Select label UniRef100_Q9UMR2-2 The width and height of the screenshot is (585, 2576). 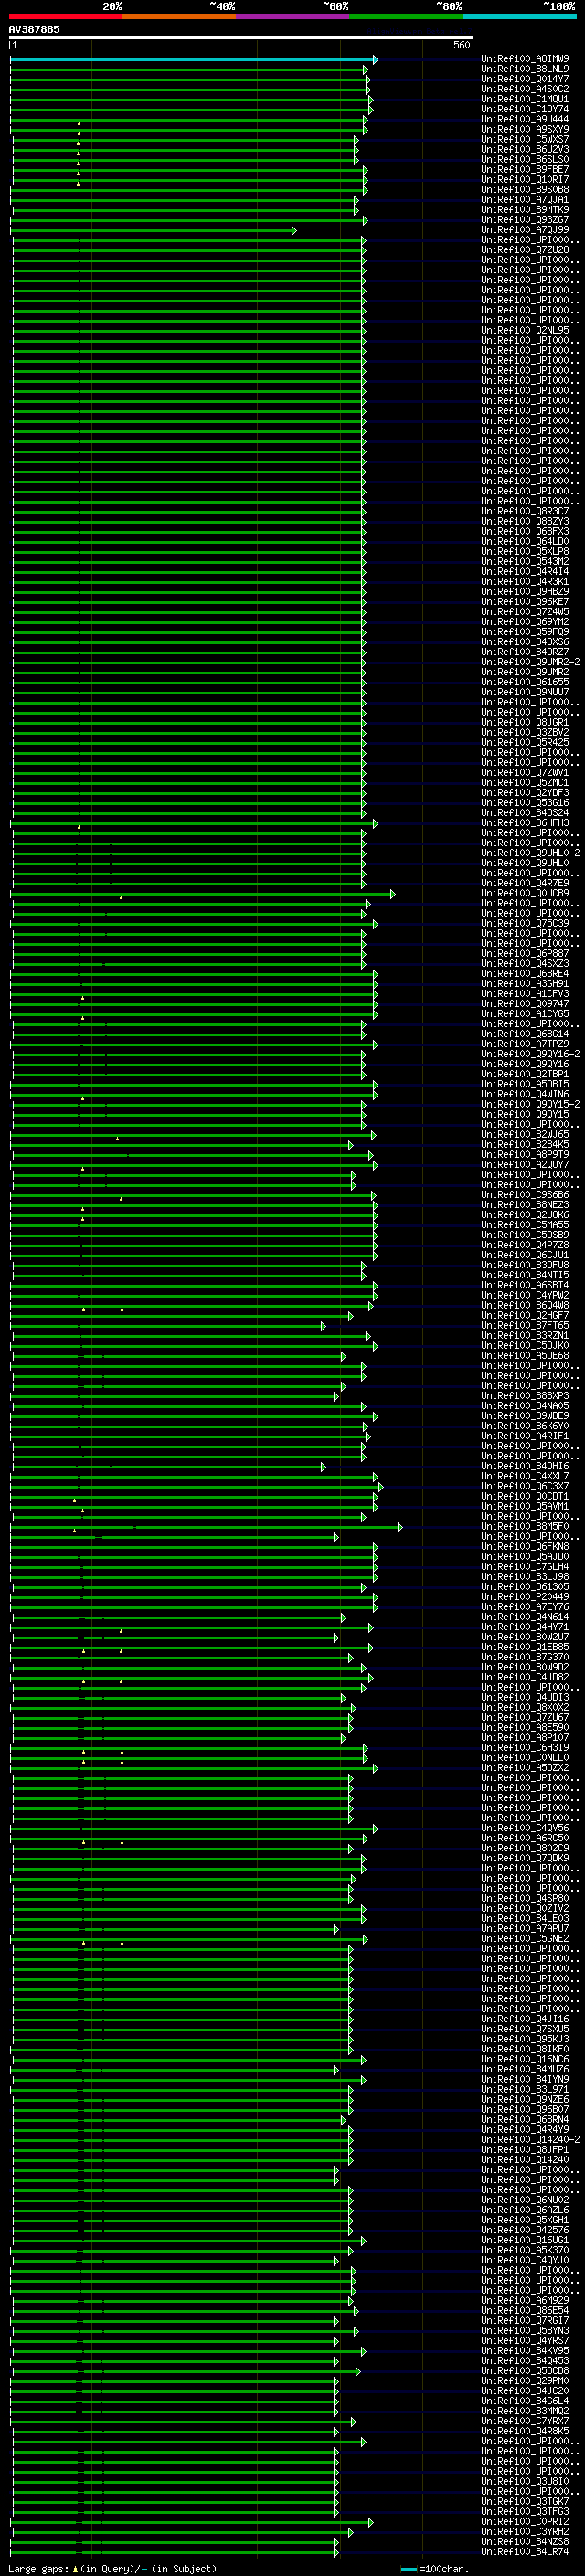click(530, 662)
